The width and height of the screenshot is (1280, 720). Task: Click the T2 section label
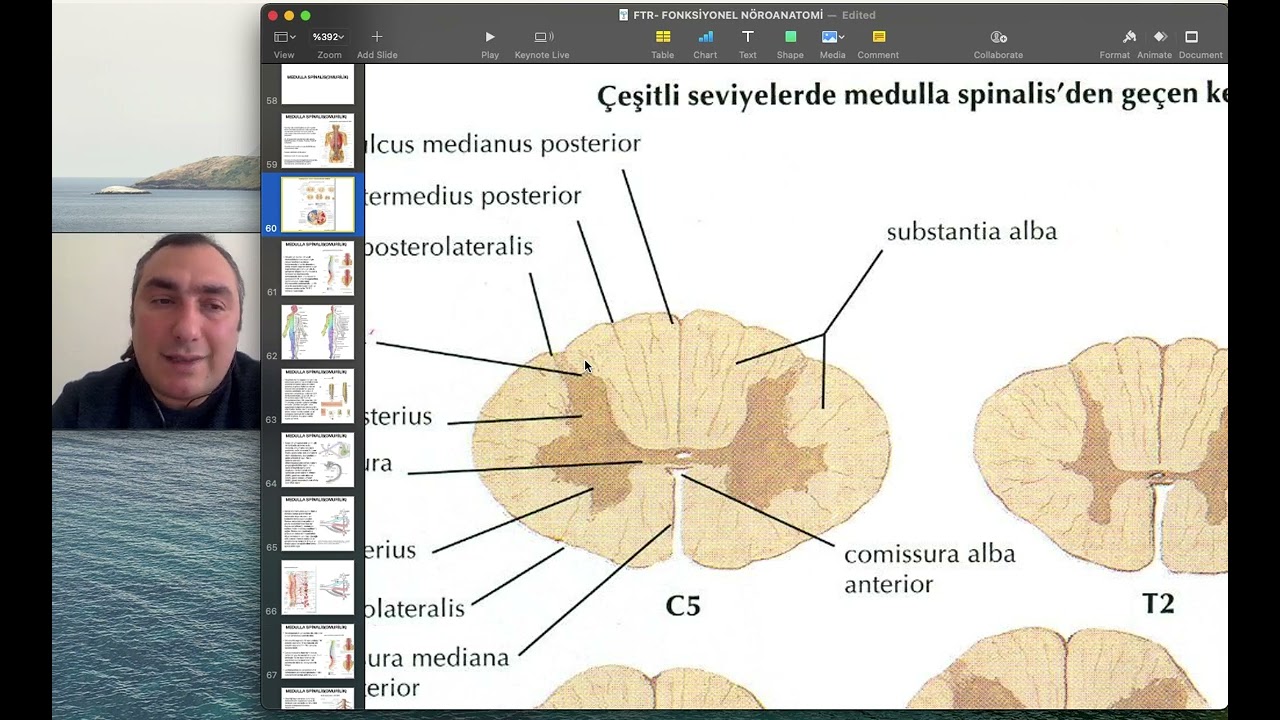[1158, 603]
